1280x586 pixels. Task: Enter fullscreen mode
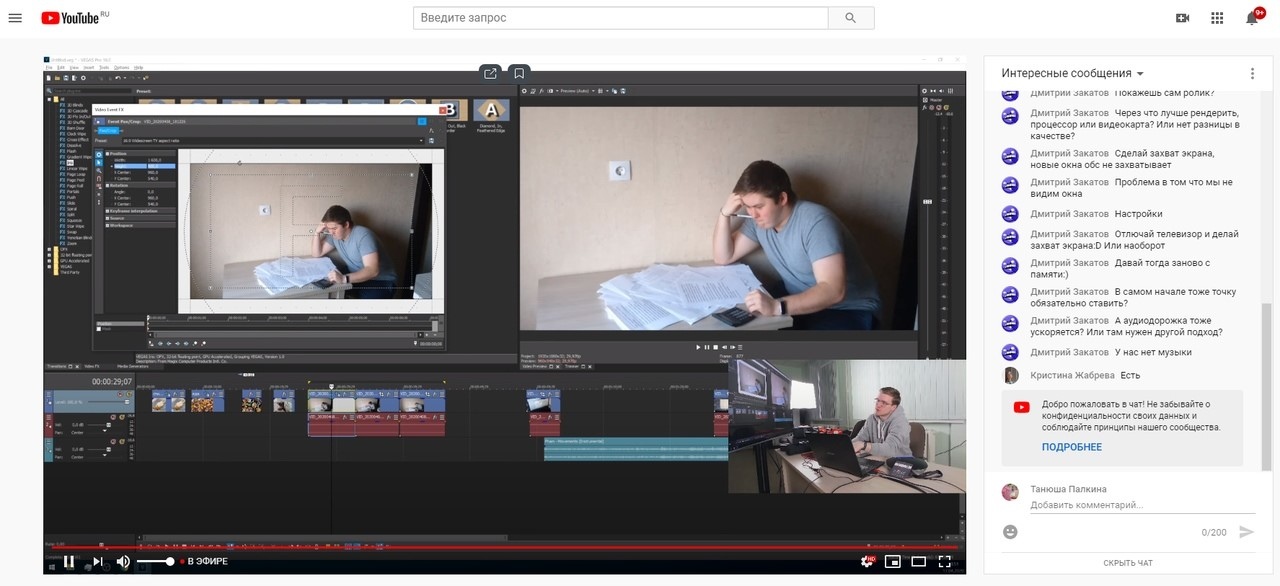[x=945, y=561]
